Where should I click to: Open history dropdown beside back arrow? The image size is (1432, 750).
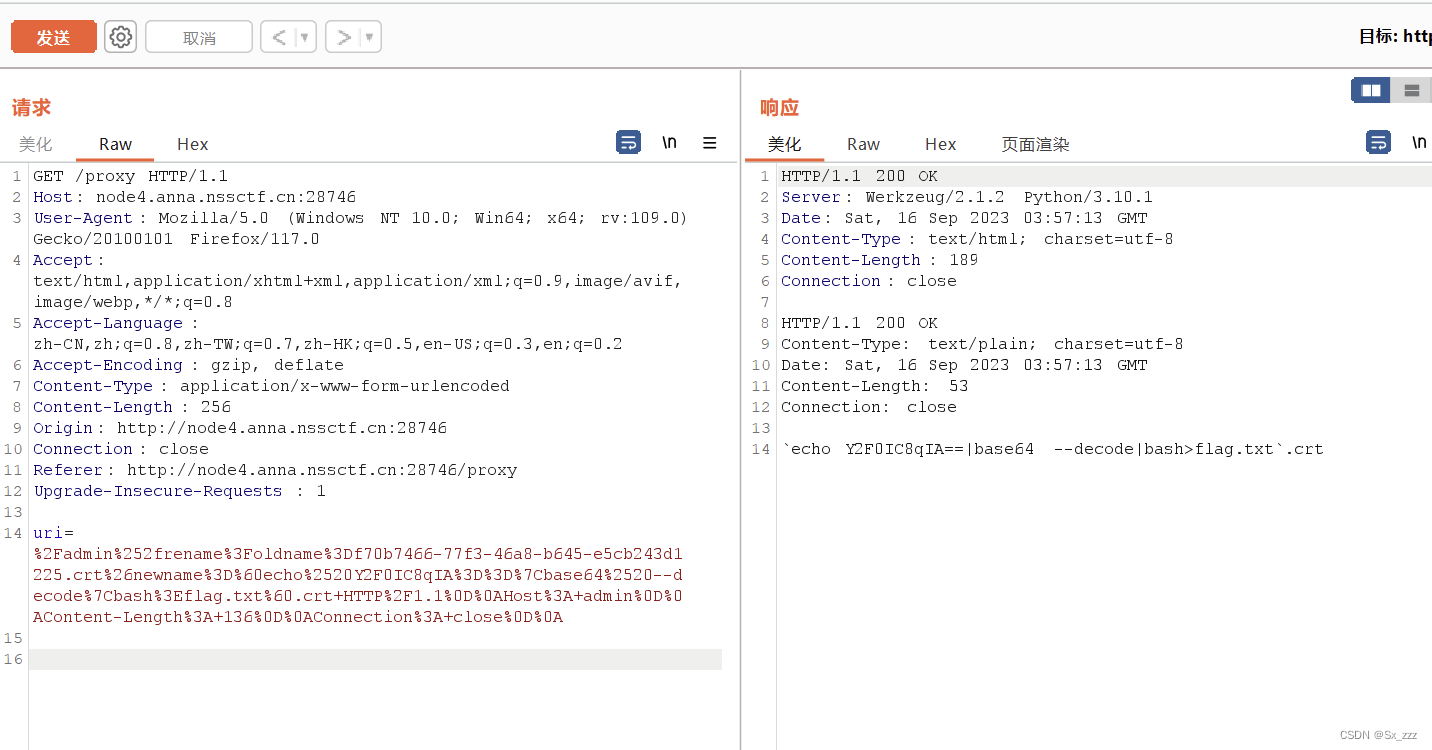305,38
